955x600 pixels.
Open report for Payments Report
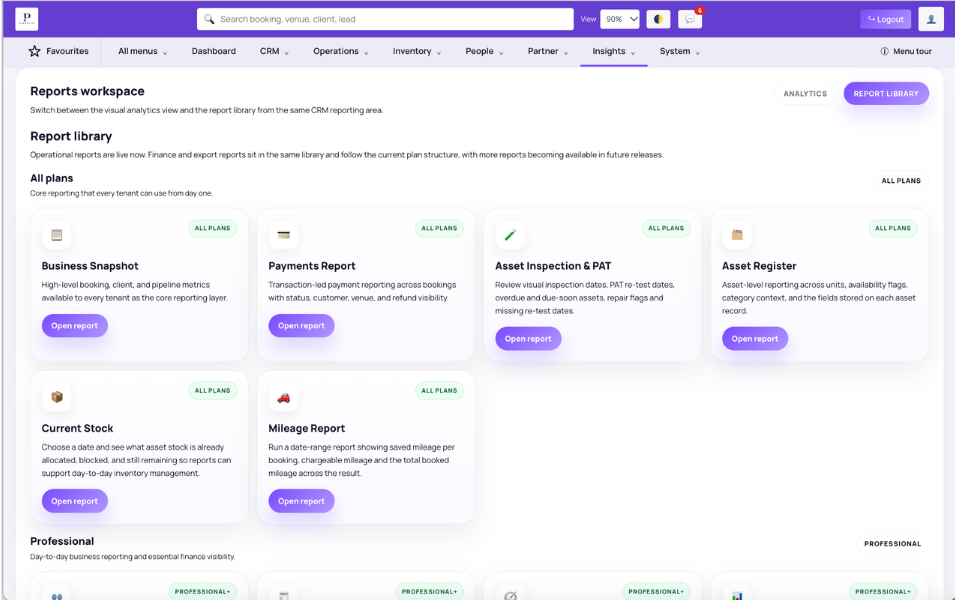point(301,325)
